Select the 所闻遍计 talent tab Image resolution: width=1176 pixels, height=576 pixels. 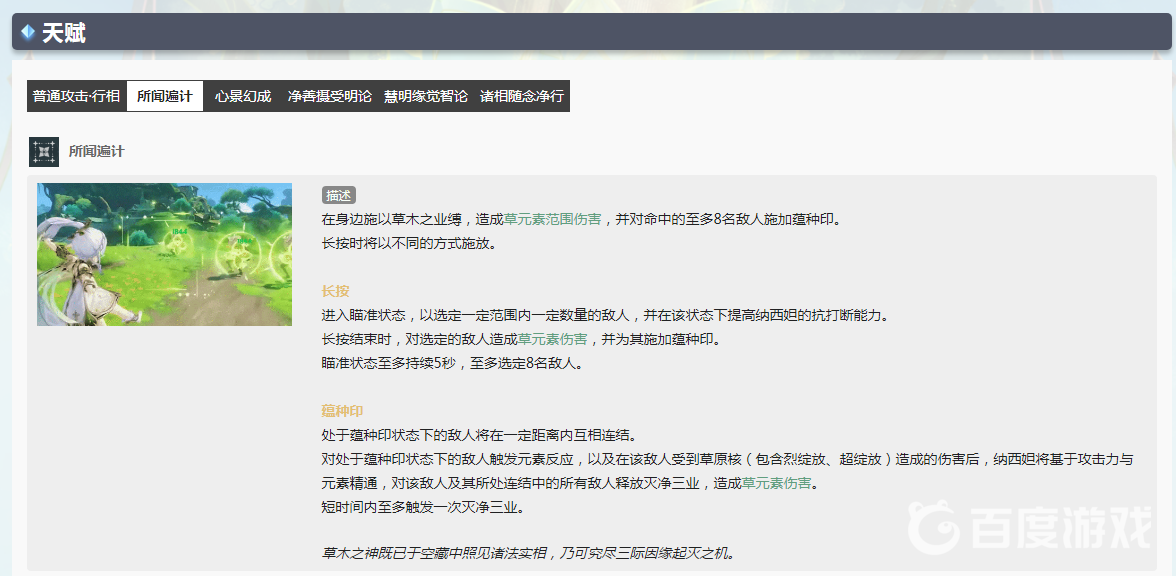click(x=165, y=96)
